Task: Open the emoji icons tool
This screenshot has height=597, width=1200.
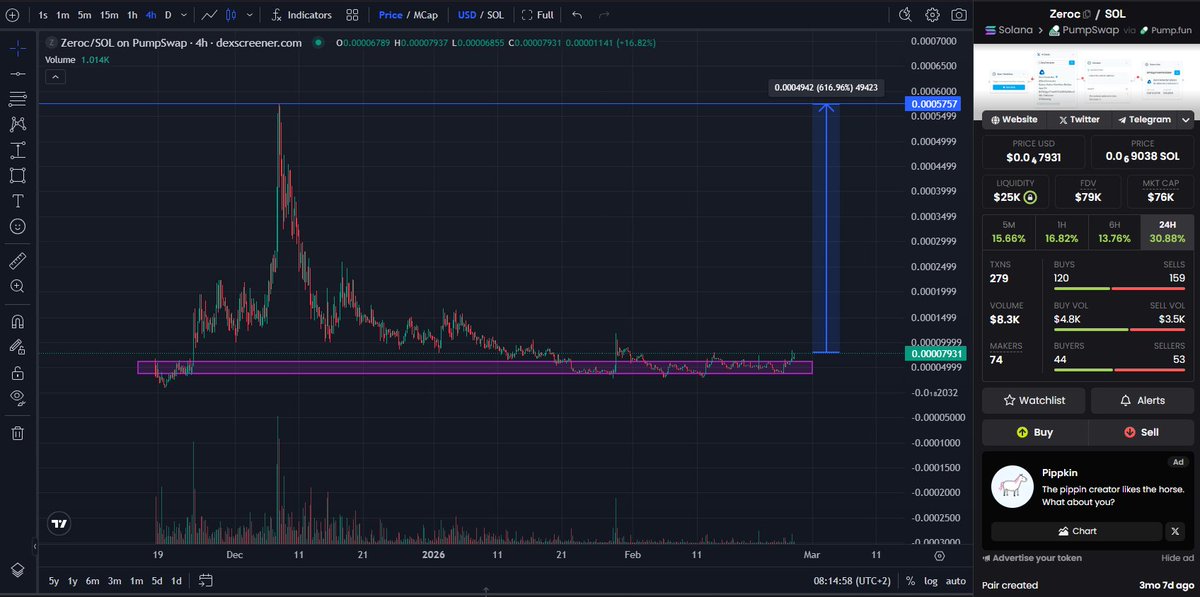Action: coord(17,226)
